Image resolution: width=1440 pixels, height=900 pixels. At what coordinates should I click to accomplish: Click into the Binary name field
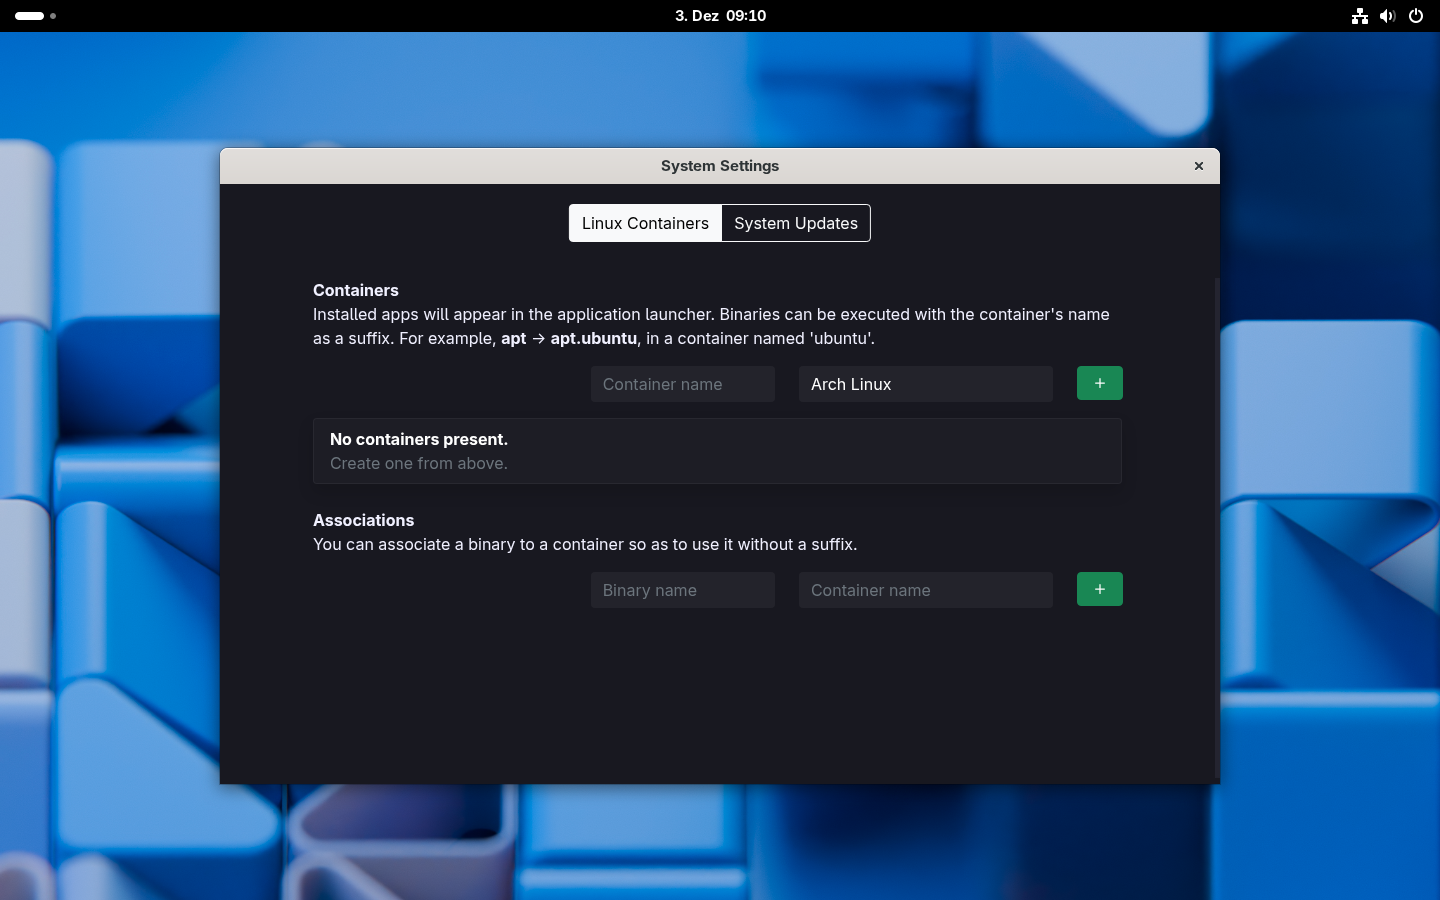(682, 590)
